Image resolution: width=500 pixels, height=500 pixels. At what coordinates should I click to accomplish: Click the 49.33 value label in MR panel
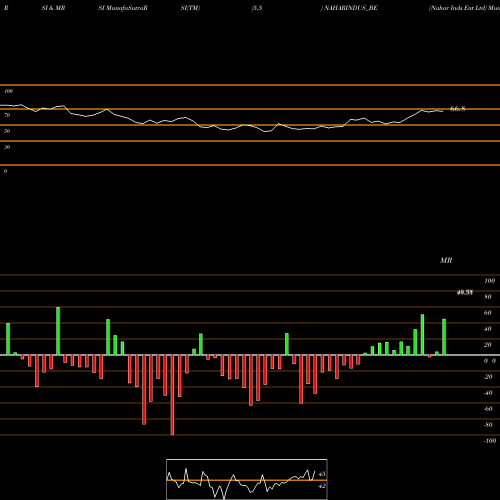coord(465,293)
